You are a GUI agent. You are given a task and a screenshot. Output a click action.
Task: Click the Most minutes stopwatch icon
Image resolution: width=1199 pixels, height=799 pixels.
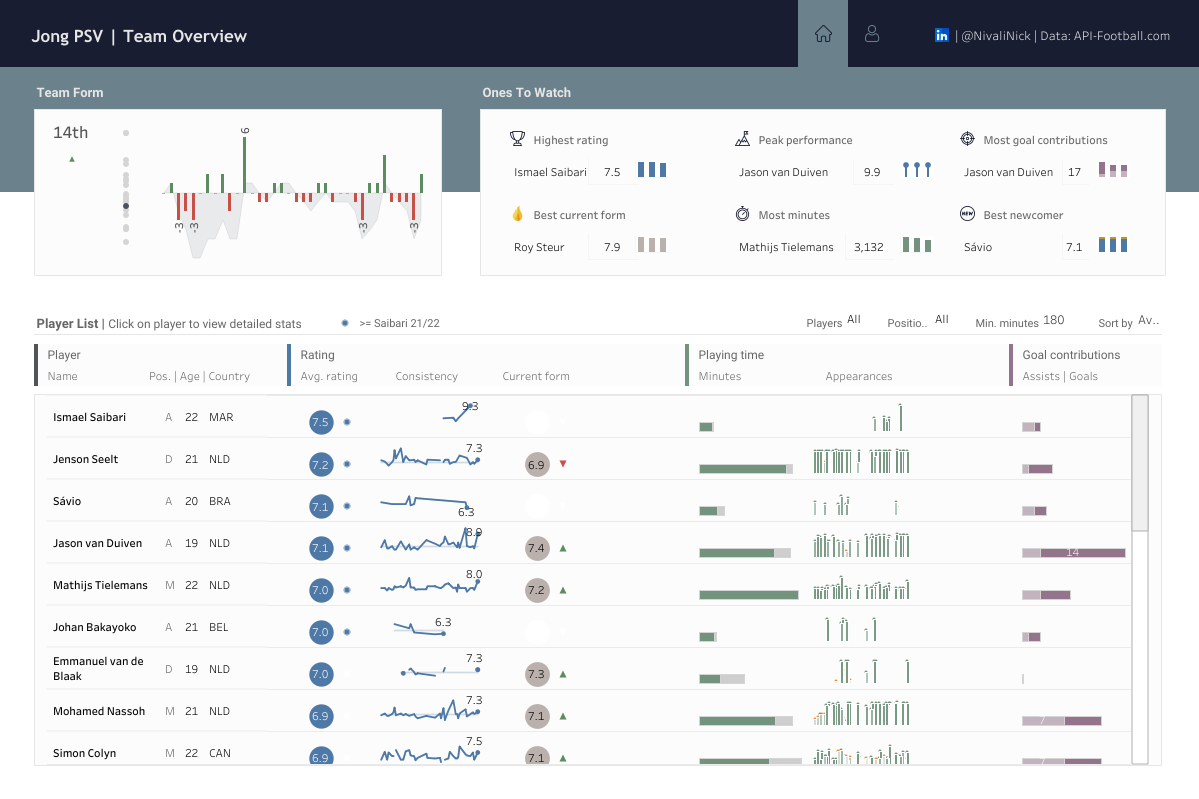pos(742,214)
